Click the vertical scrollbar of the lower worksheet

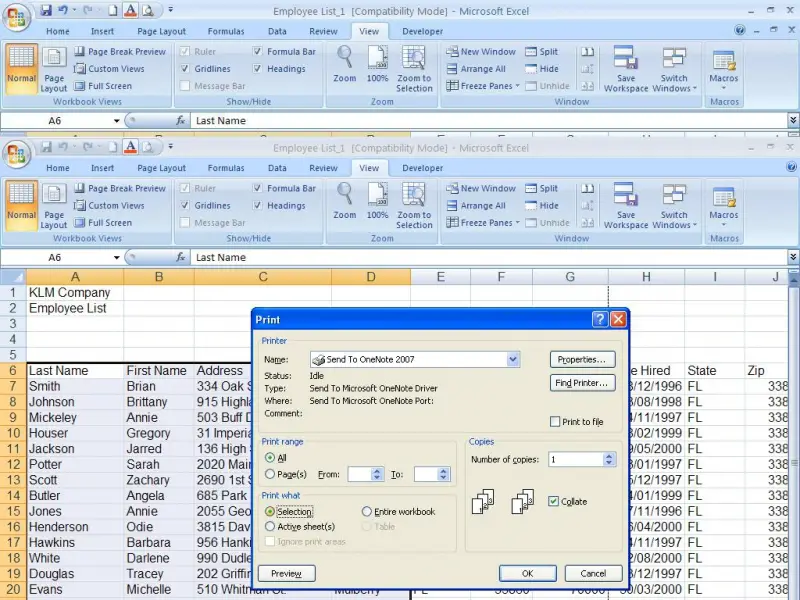pyautogui.click(x=793, y=439)
